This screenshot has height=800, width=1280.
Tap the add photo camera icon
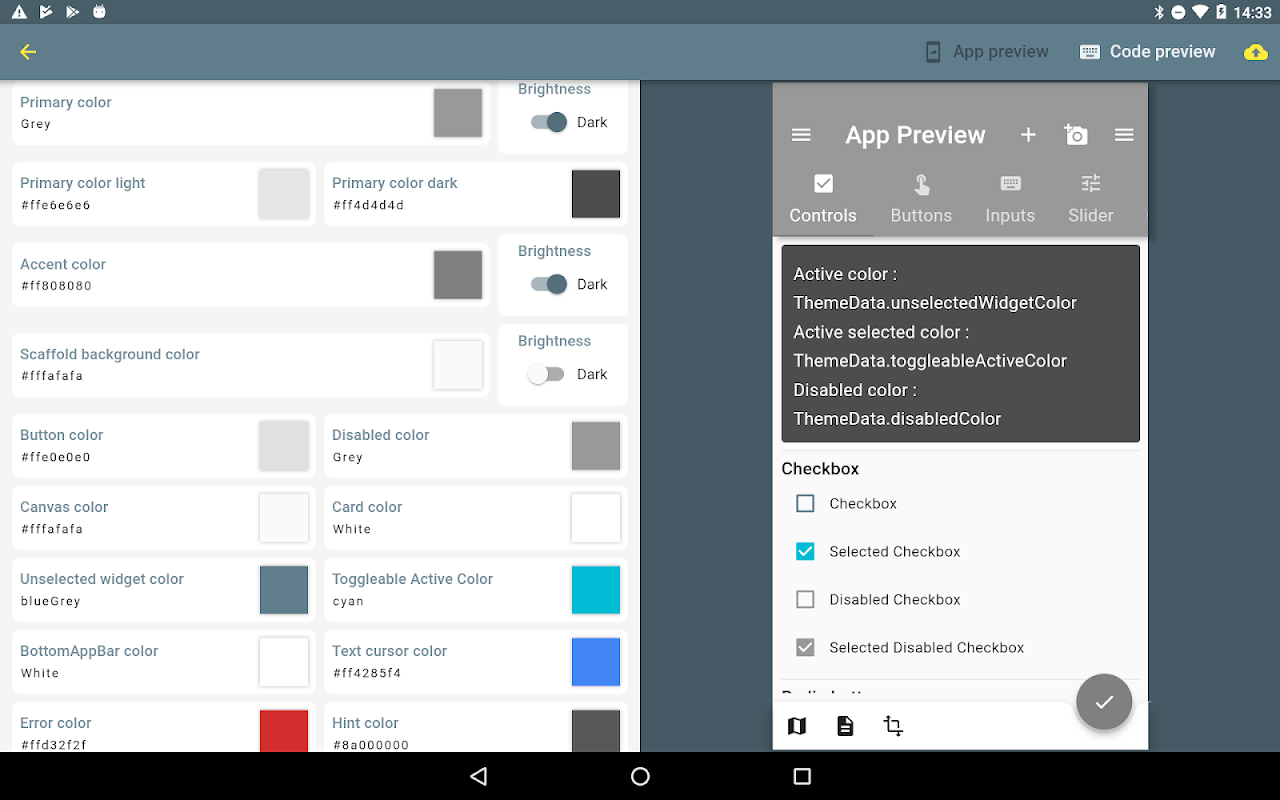tap(1076, 135)
